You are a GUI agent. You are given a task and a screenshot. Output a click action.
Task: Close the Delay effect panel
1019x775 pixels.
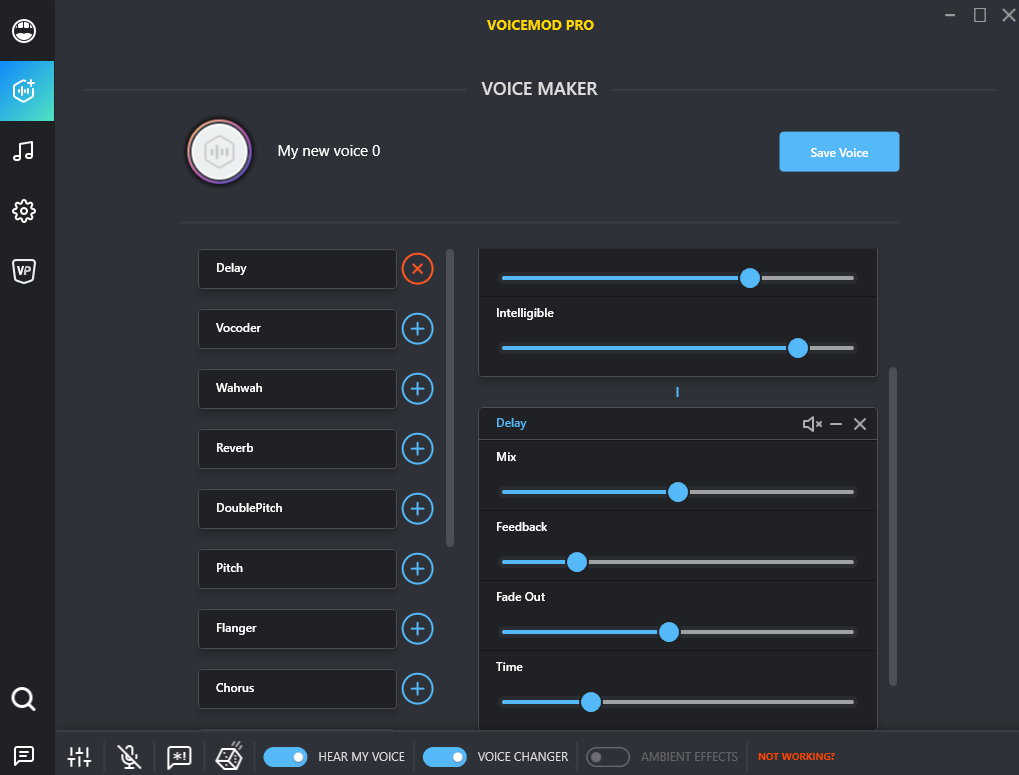pyautogui.click(x=860, y=424)
